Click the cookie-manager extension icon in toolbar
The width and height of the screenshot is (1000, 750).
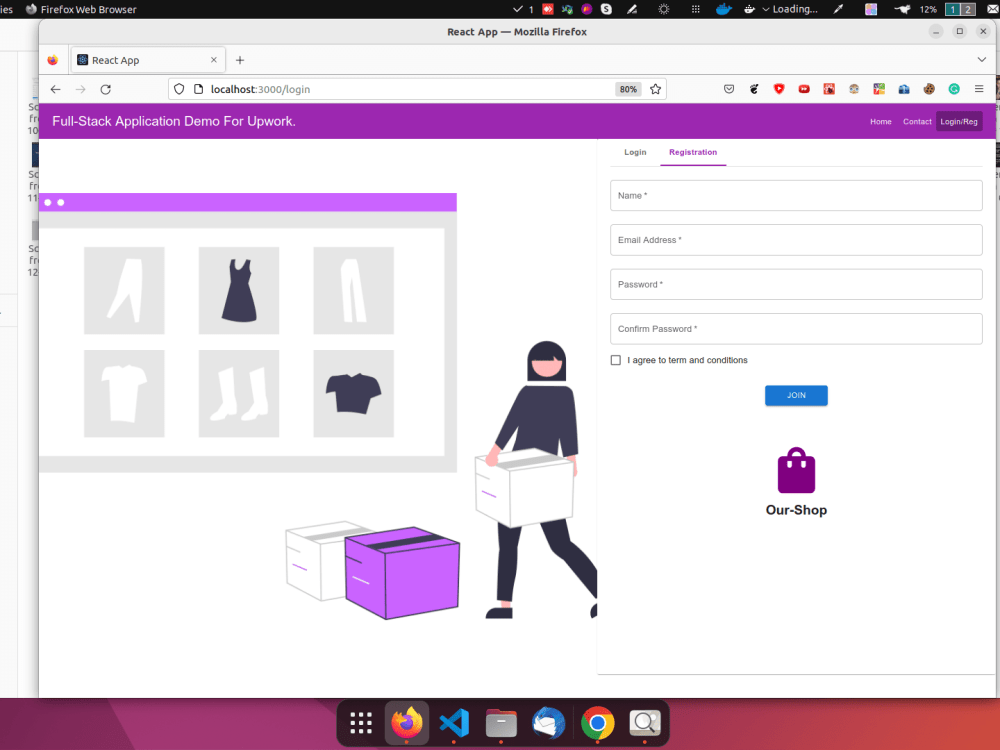point(928,88)
